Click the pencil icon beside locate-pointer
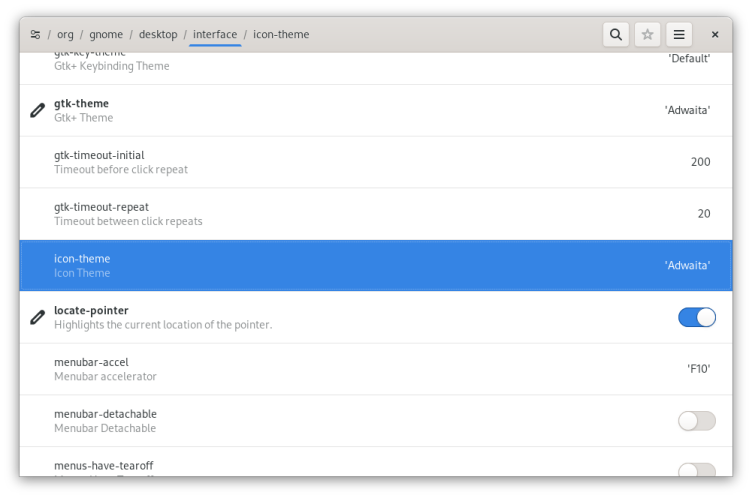 pos(38,317)
